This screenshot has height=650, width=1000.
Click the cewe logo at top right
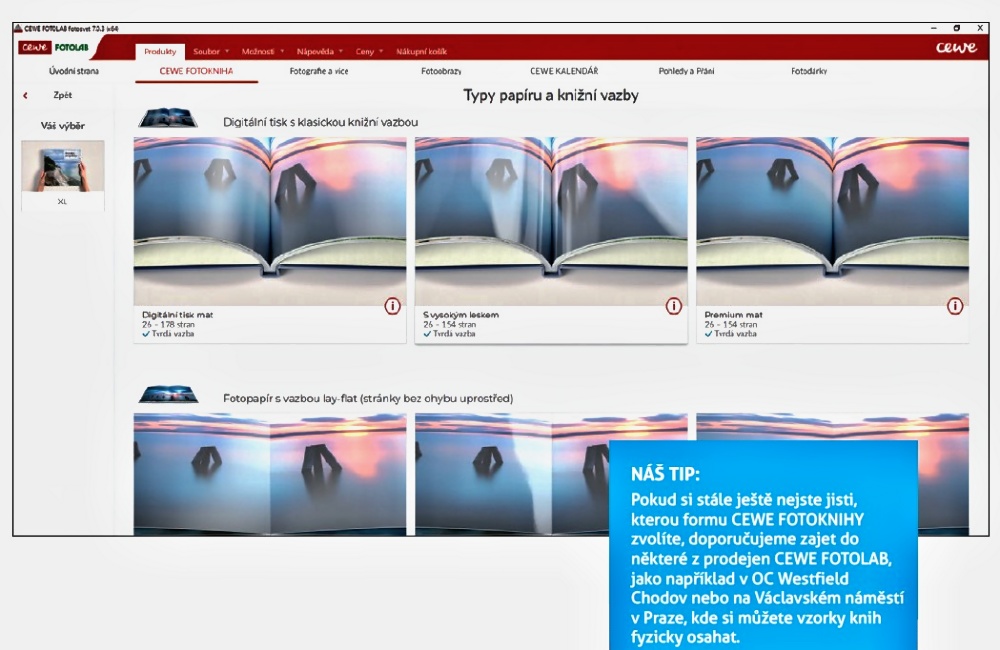(x=956, y=48)
